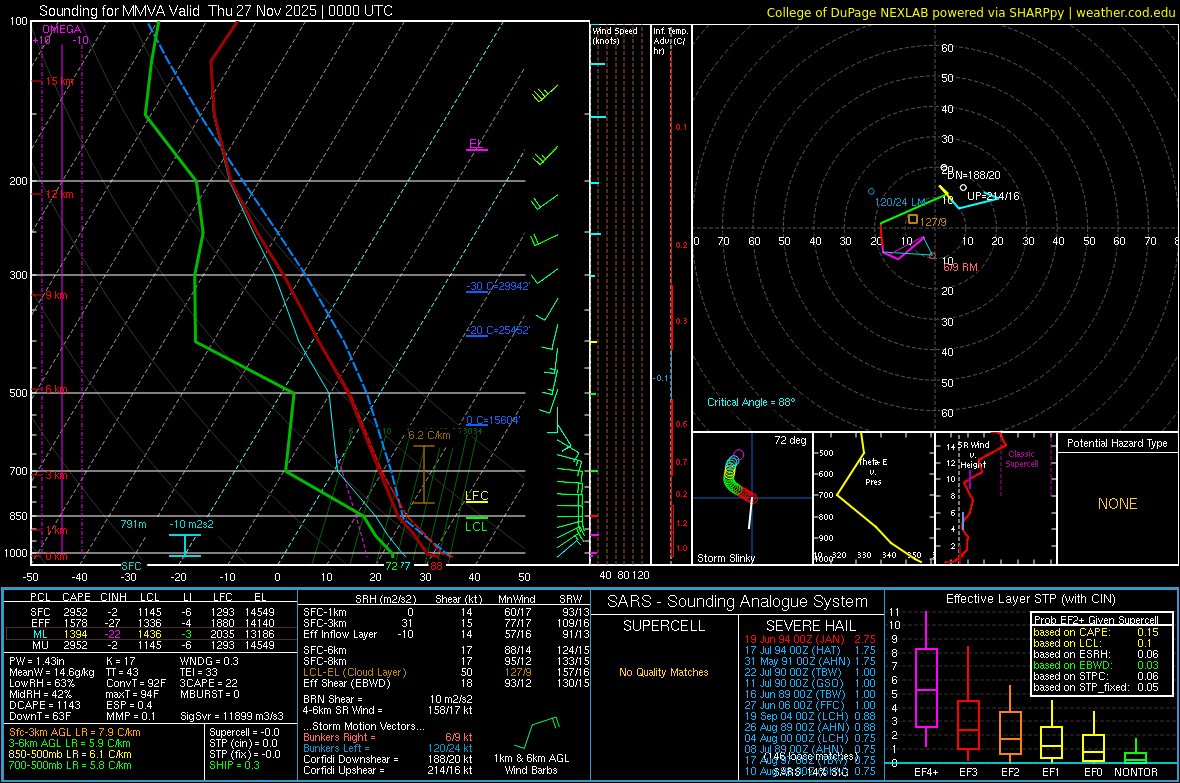Click the '72 deg' slinky tilt value
Screen dimensions: 1180x783
pyautogui.click(x=790, y=440)
